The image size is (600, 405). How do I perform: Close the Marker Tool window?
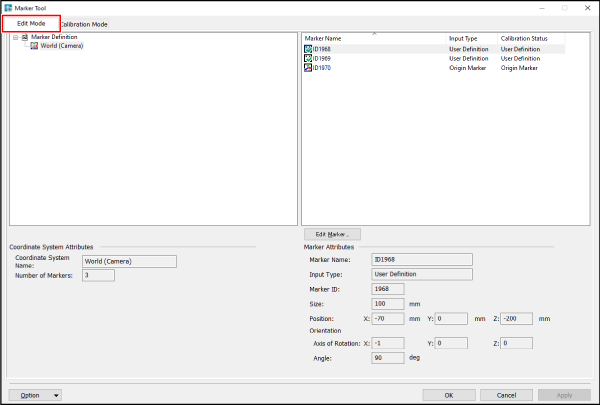pos(587,8)
